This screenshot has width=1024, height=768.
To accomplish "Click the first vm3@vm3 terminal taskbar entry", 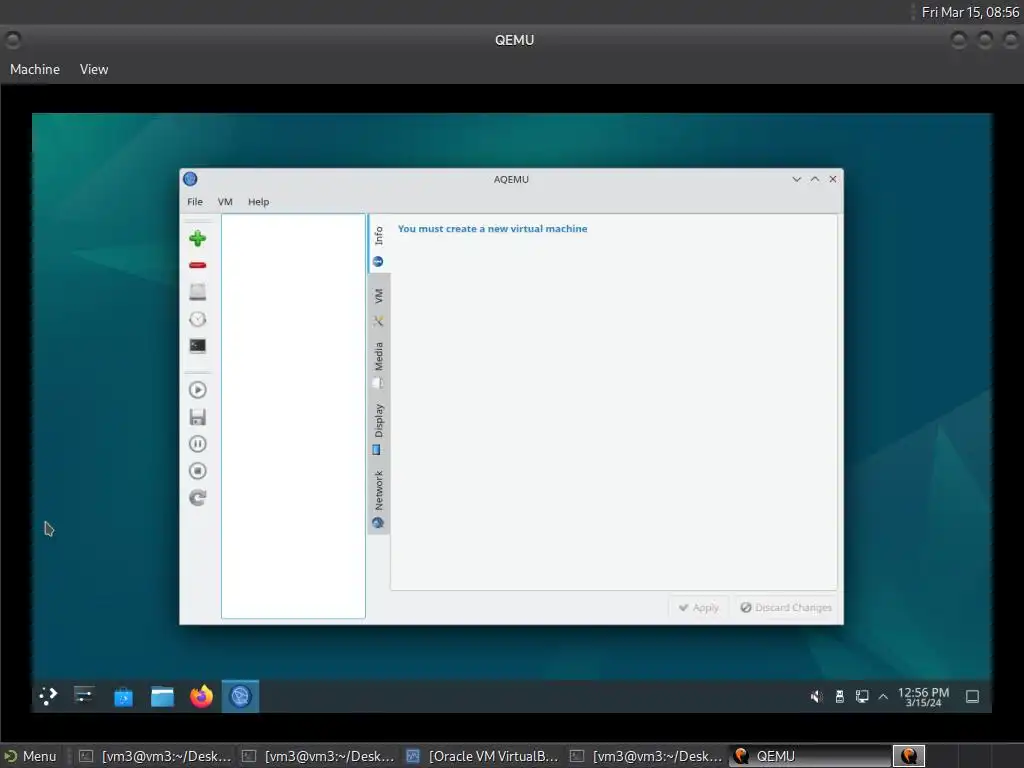I will (155, 756).
